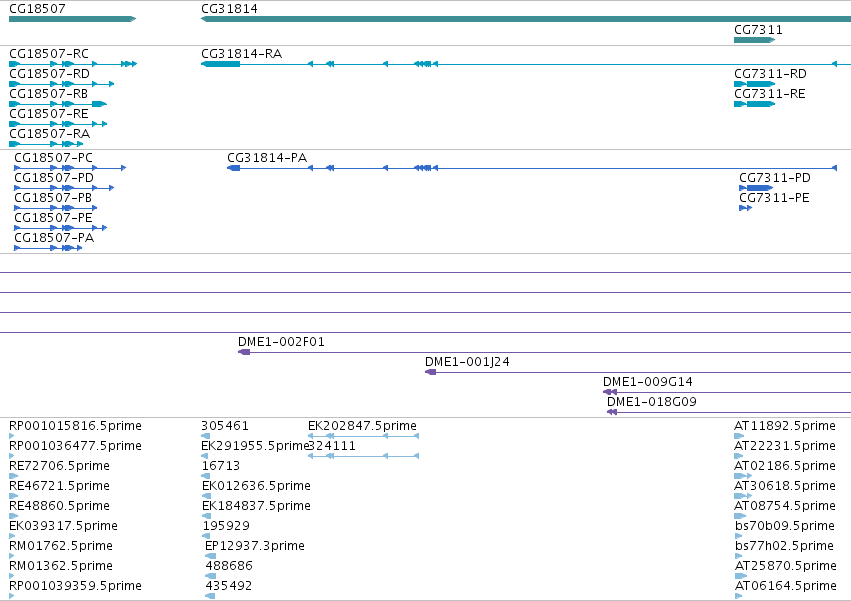Click the EK202847.5prime spliced EST label
This screenshot has width=851, height=601.
pyautogui.click(x=362, y=426)
